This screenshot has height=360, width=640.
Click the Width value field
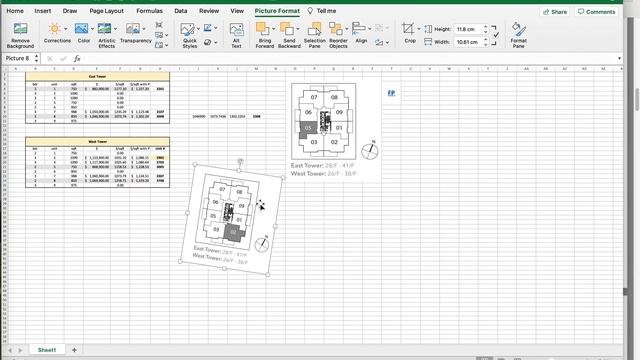point(468,42)
